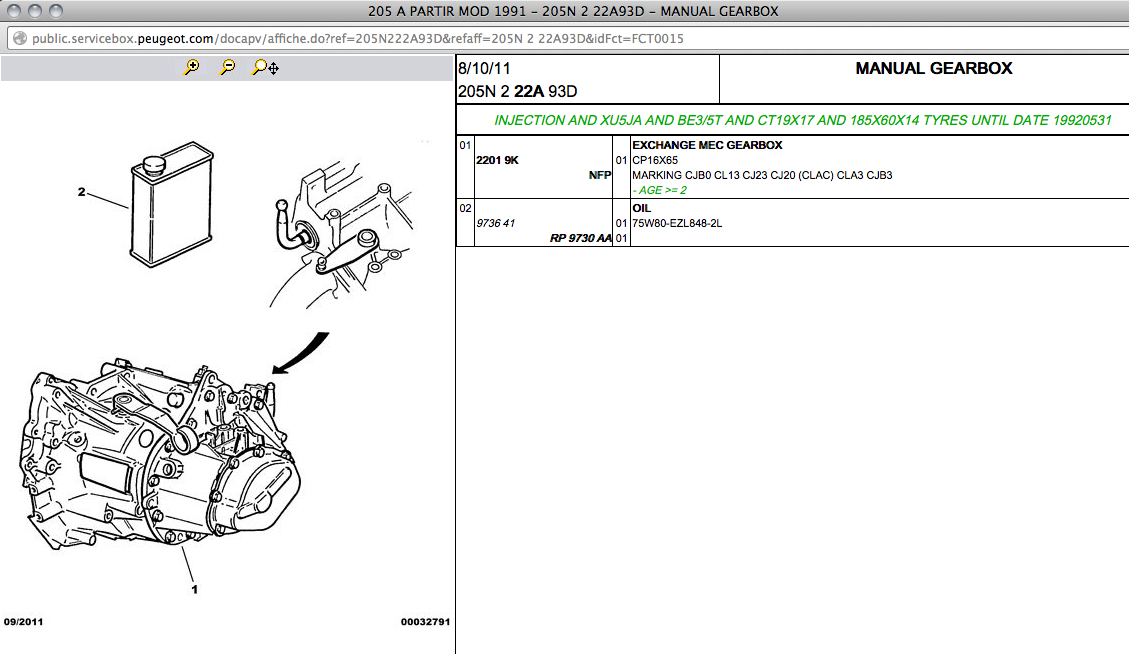Click callout number 1 below the gearbox
The width and height of the screenshot is (1129, 654).
pos(194,589)
